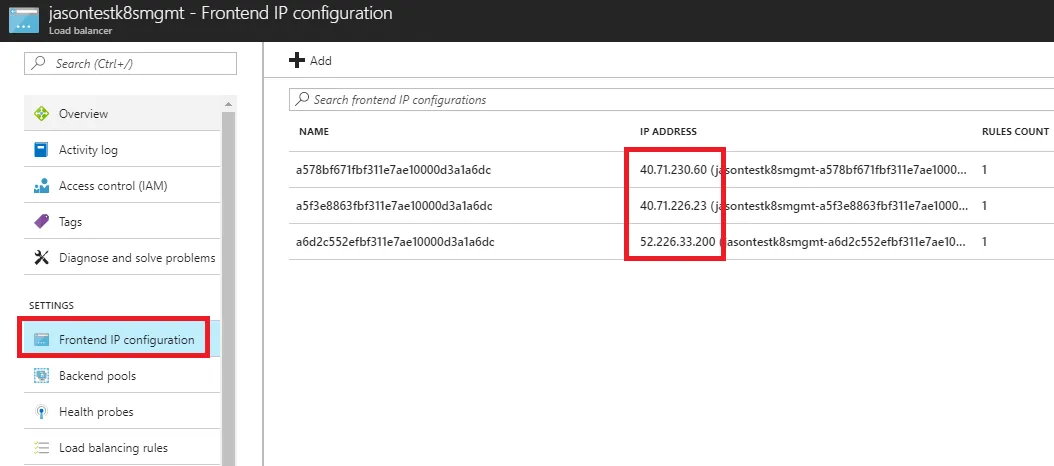The width and height of the screenshot is (1054, 466).
Task: Click the Add button
Action: click(x=311, y=61)
